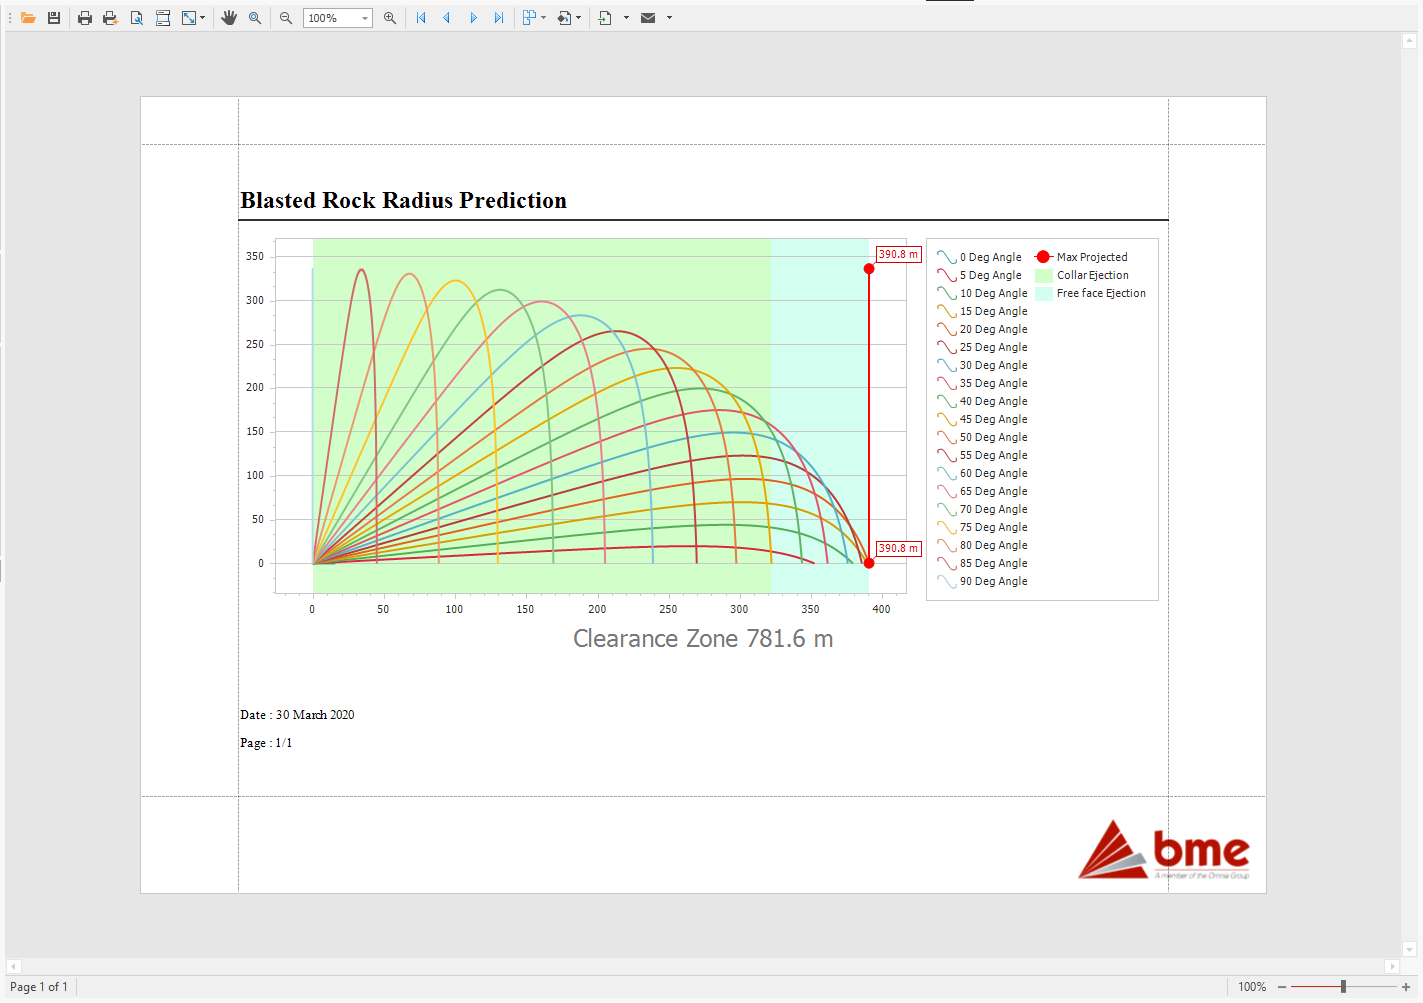This screenshot has height=1003, width=1423.
Task: Open the 100% zoom level dropdown
Action: tap(365, 18)
